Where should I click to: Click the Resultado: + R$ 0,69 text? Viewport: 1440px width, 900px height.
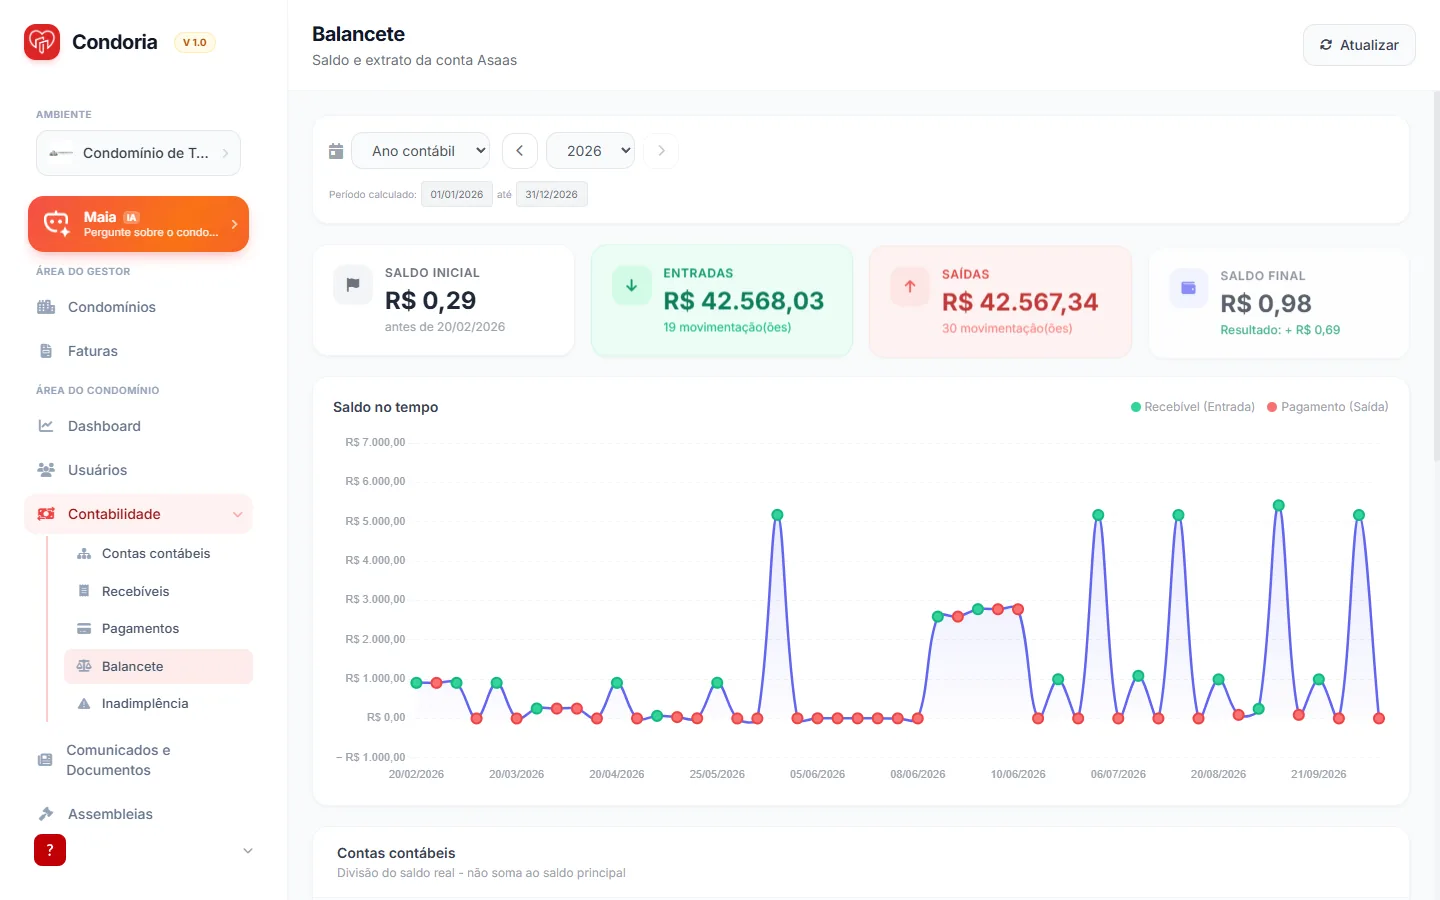pyautogui.click(x=1280, y=330)
